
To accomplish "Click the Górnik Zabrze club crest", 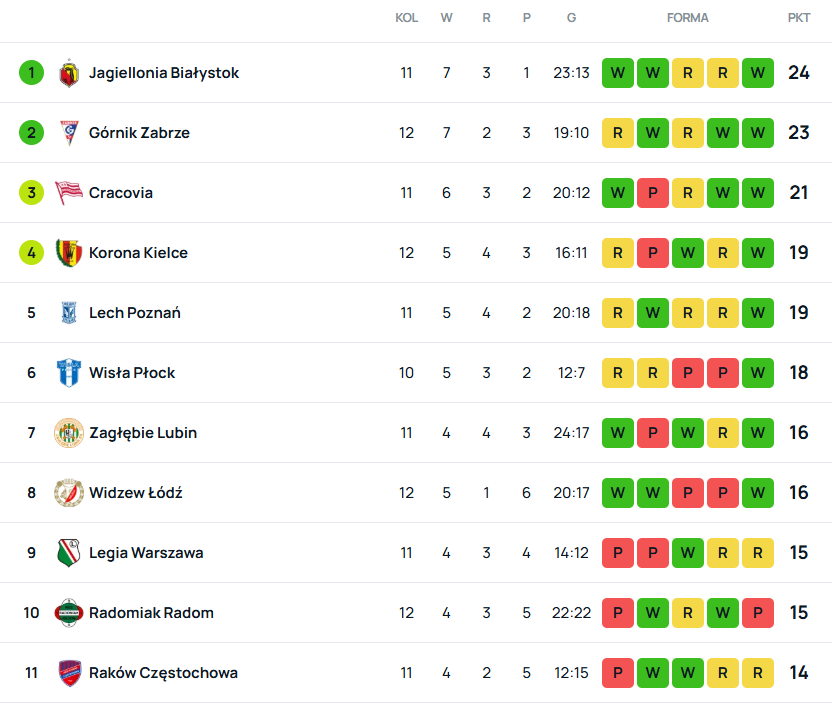I will click(68, 133).
